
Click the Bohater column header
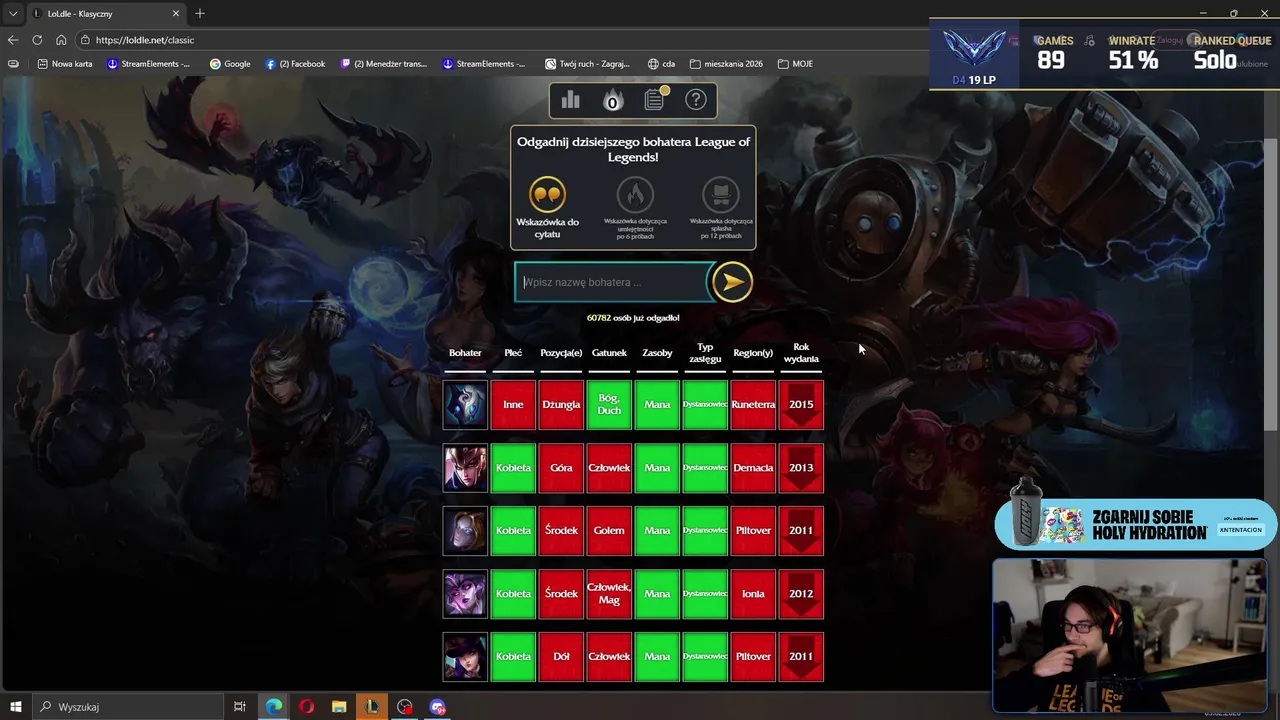coord(465,353)
